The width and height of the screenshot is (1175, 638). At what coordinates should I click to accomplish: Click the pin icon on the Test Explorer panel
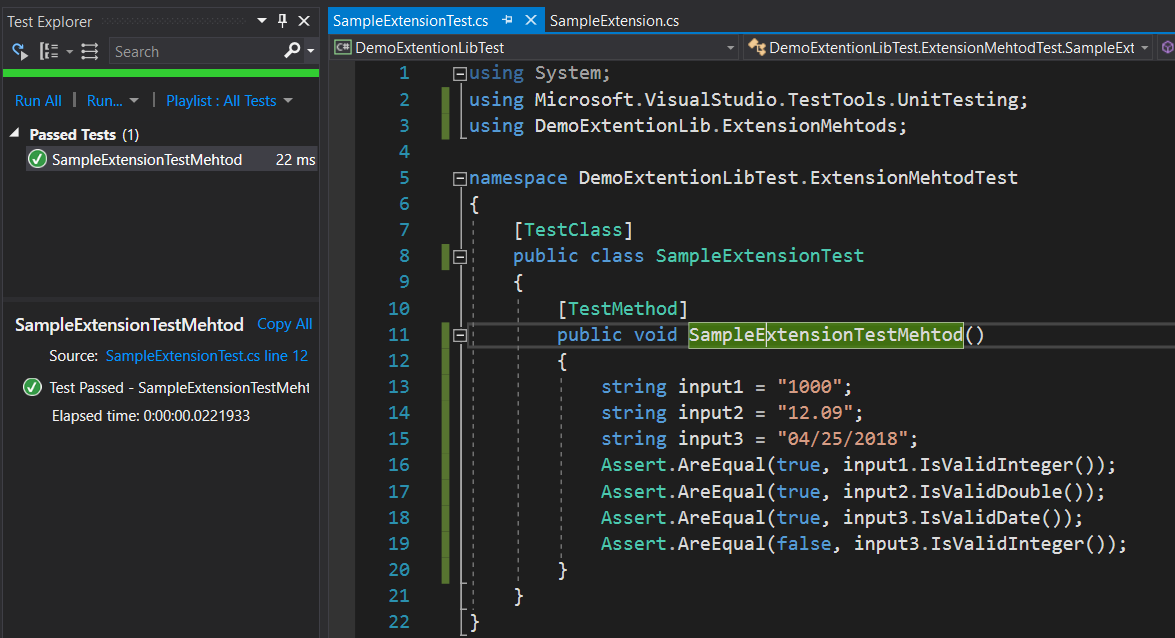pos(283,20)
